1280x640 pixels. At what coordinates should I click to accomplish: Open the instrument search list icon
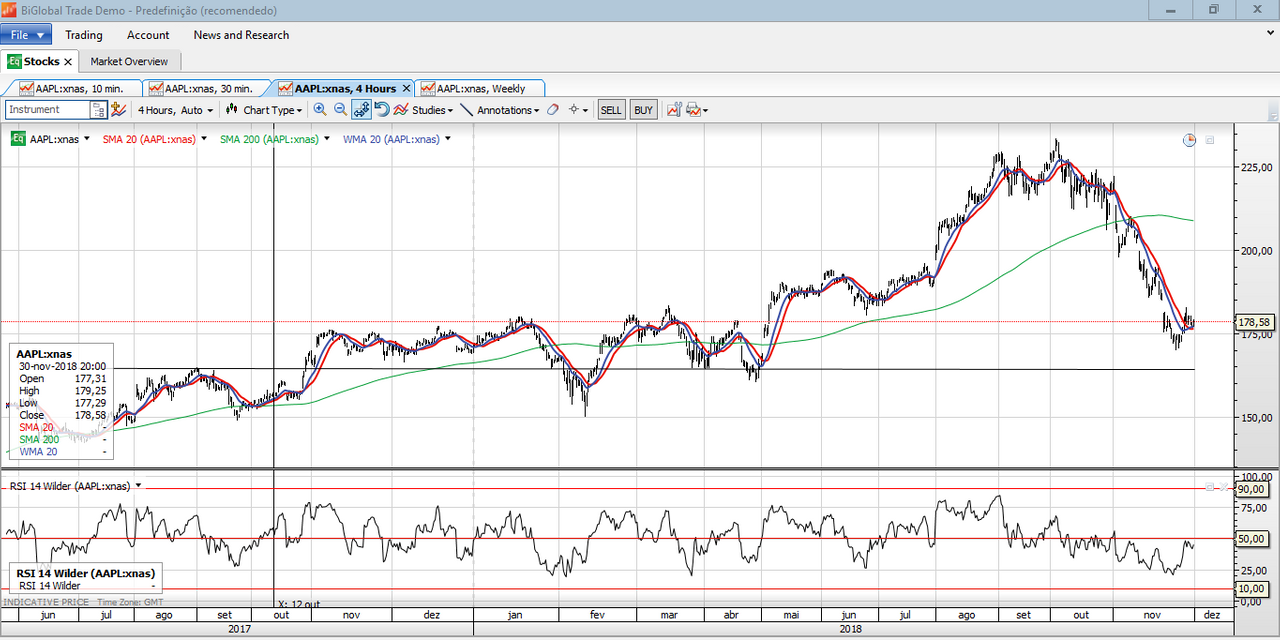[99, 110]
